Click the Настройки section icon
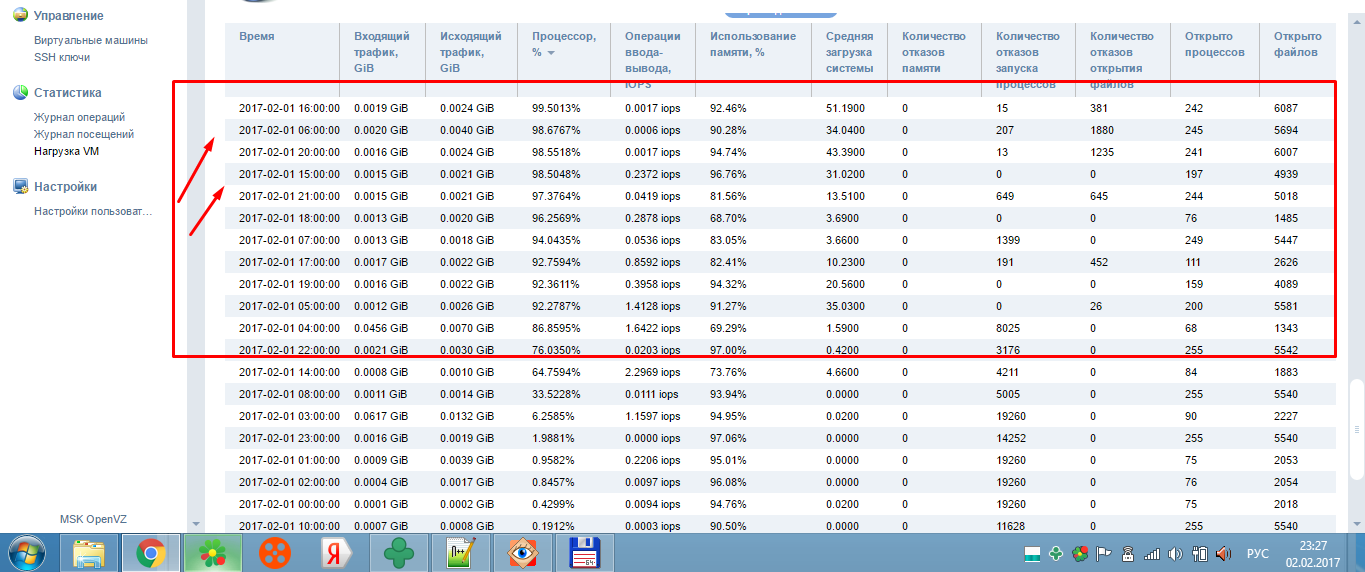Viewport: 1365px width, 572px height. [20, 187]
